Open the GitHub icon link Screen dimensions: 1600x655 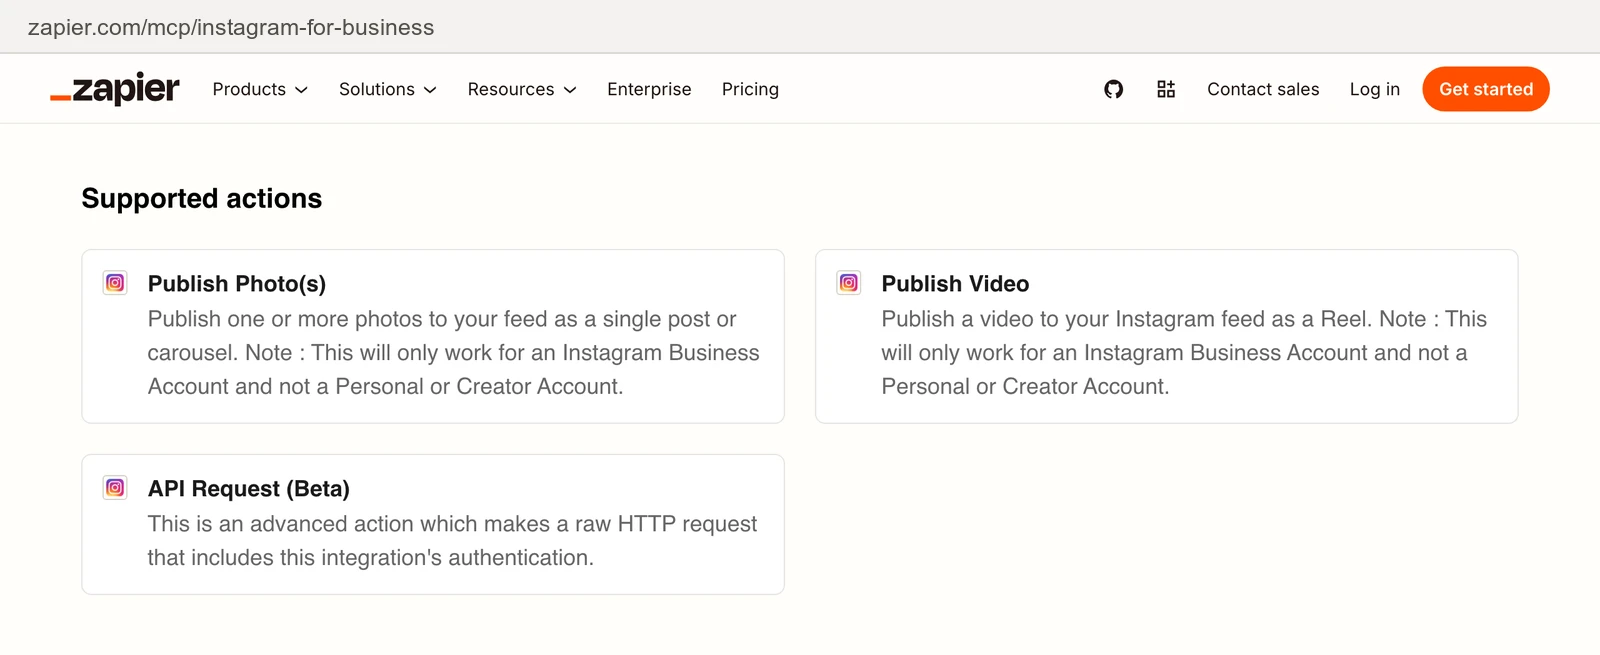click(1113, 89)
